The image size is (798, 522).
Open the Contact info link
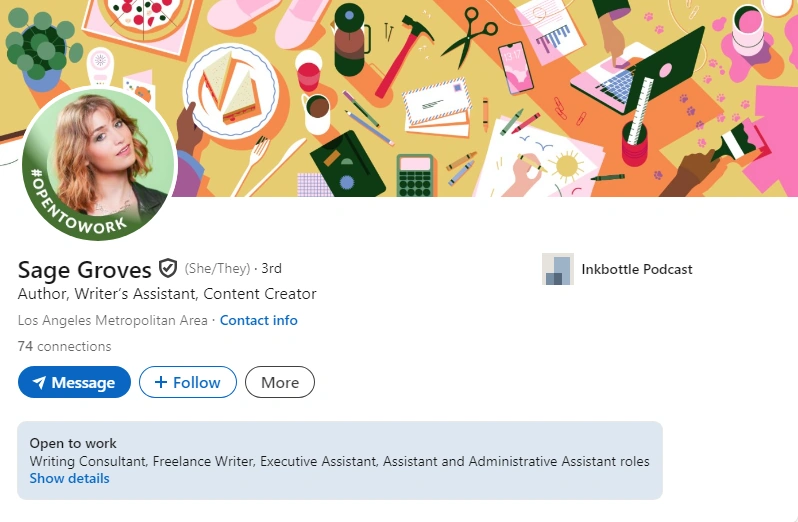(259, 321)
